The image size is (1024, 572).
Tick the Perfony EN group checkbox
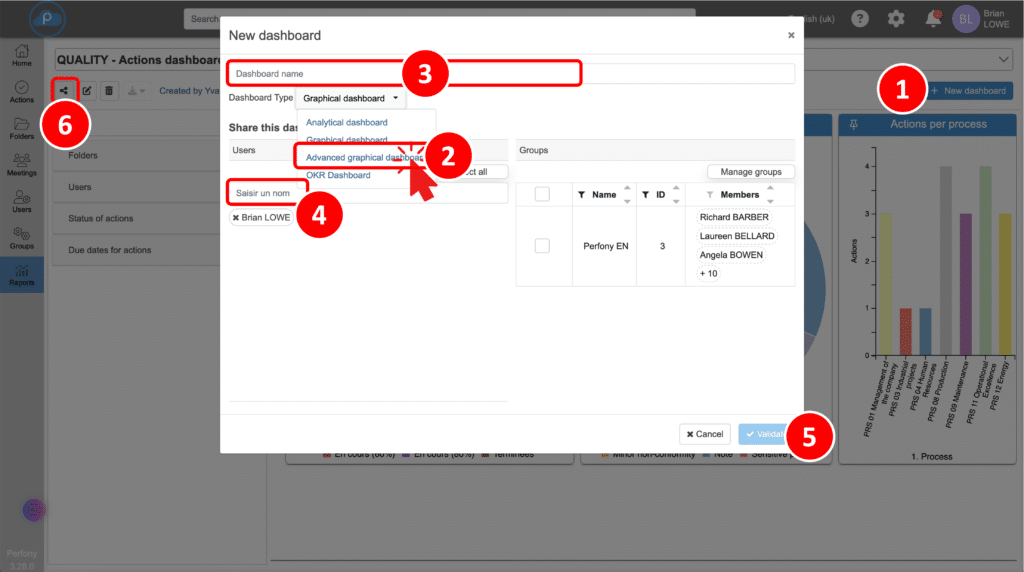542,245
